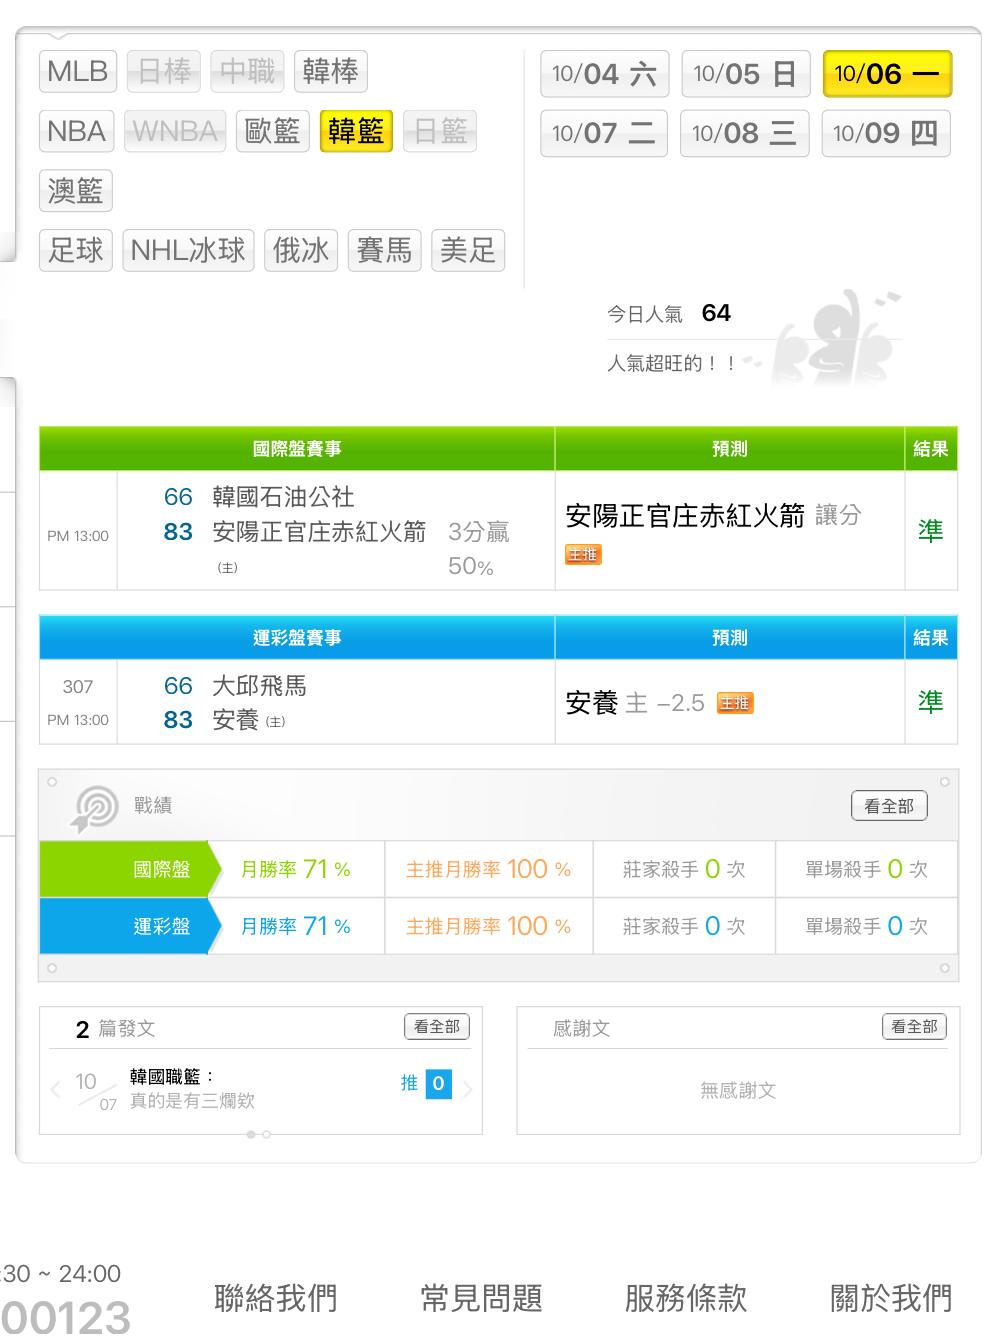Go to next post with right chevron
Image resolution: width=994 pixels, height=1337 pixels.
click(467, 1089)
